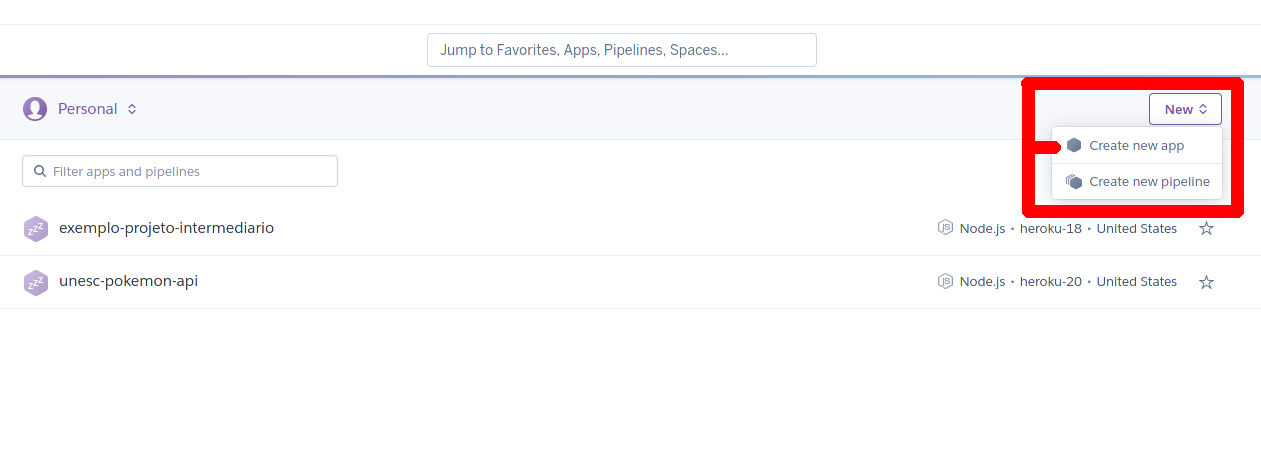Click the magnifier icon in filter box
Screen dimensions: 1261x456
tap(40, 171)
